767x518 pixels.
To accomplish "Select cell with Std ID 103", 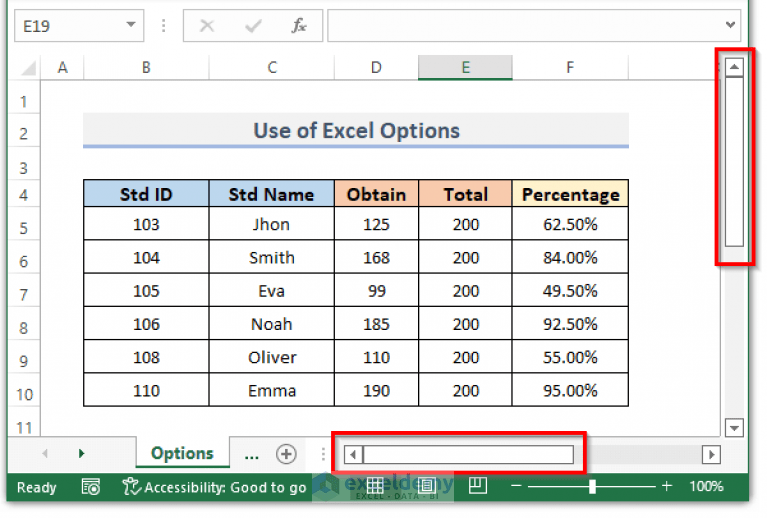I will [147, 225].
